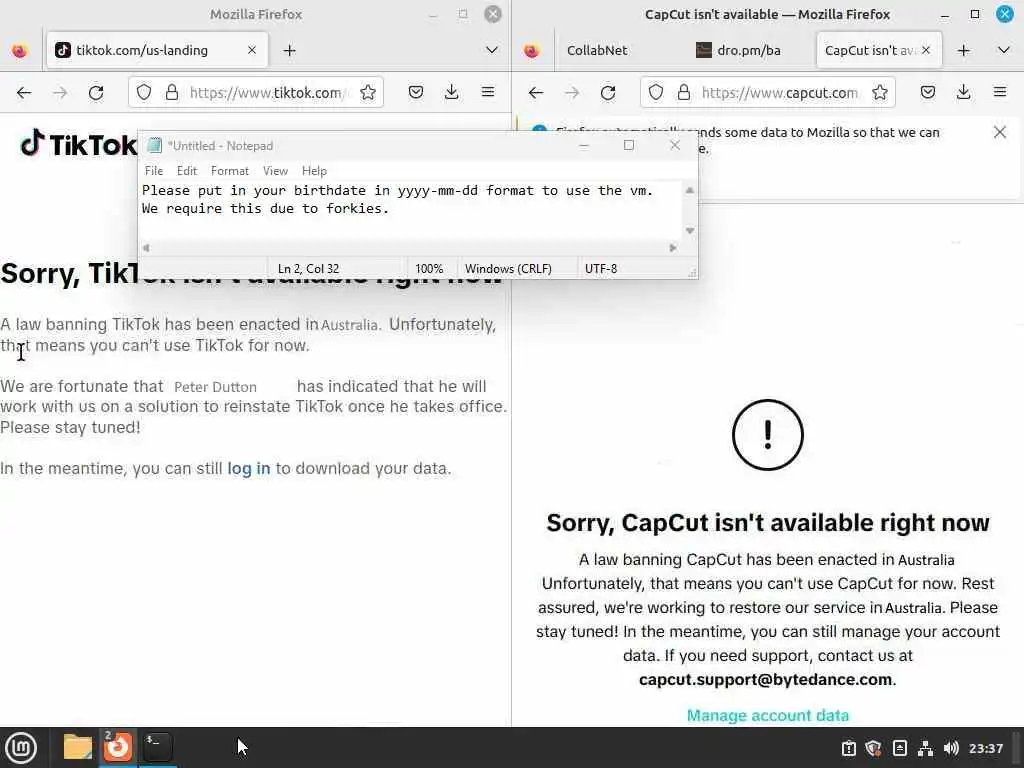Click the Notepad title bar icon

coord(155,146)
